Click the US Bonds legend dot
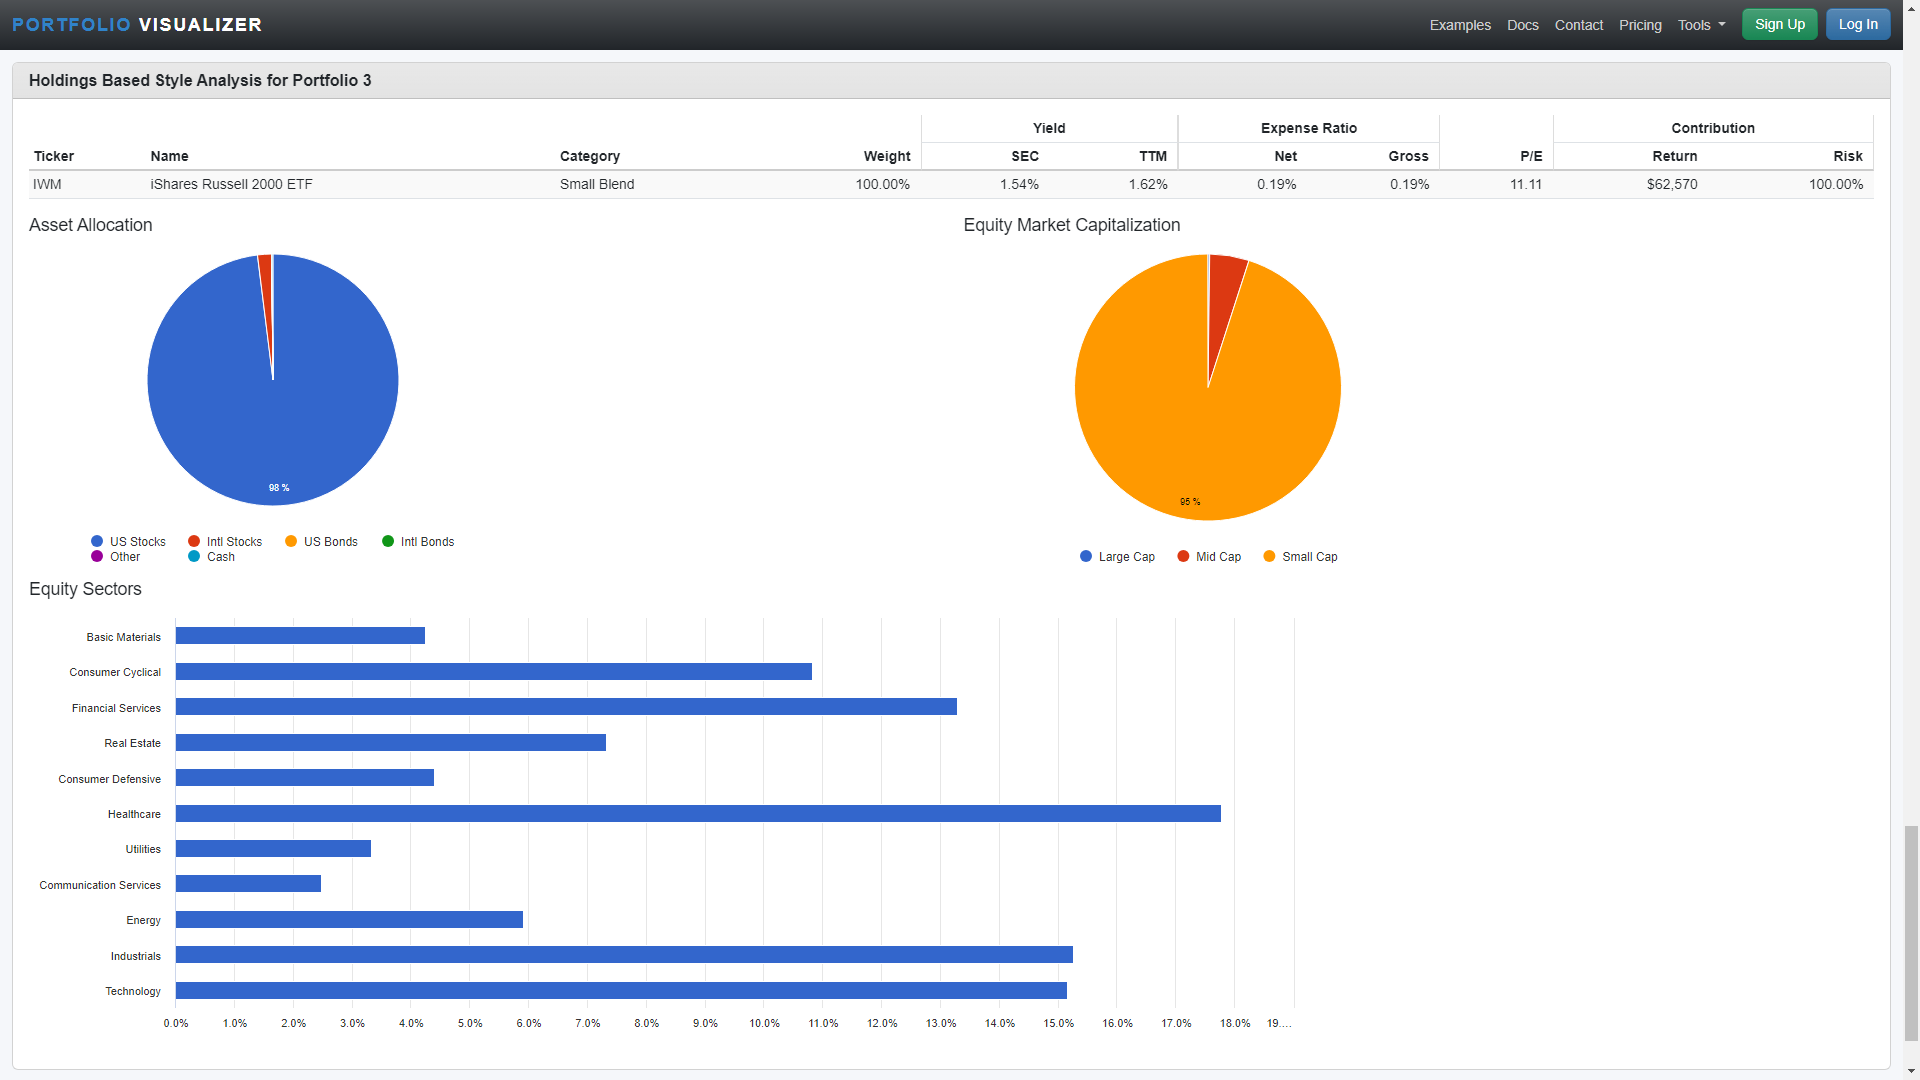The image size is (1920, 1080). pos(291,541)
